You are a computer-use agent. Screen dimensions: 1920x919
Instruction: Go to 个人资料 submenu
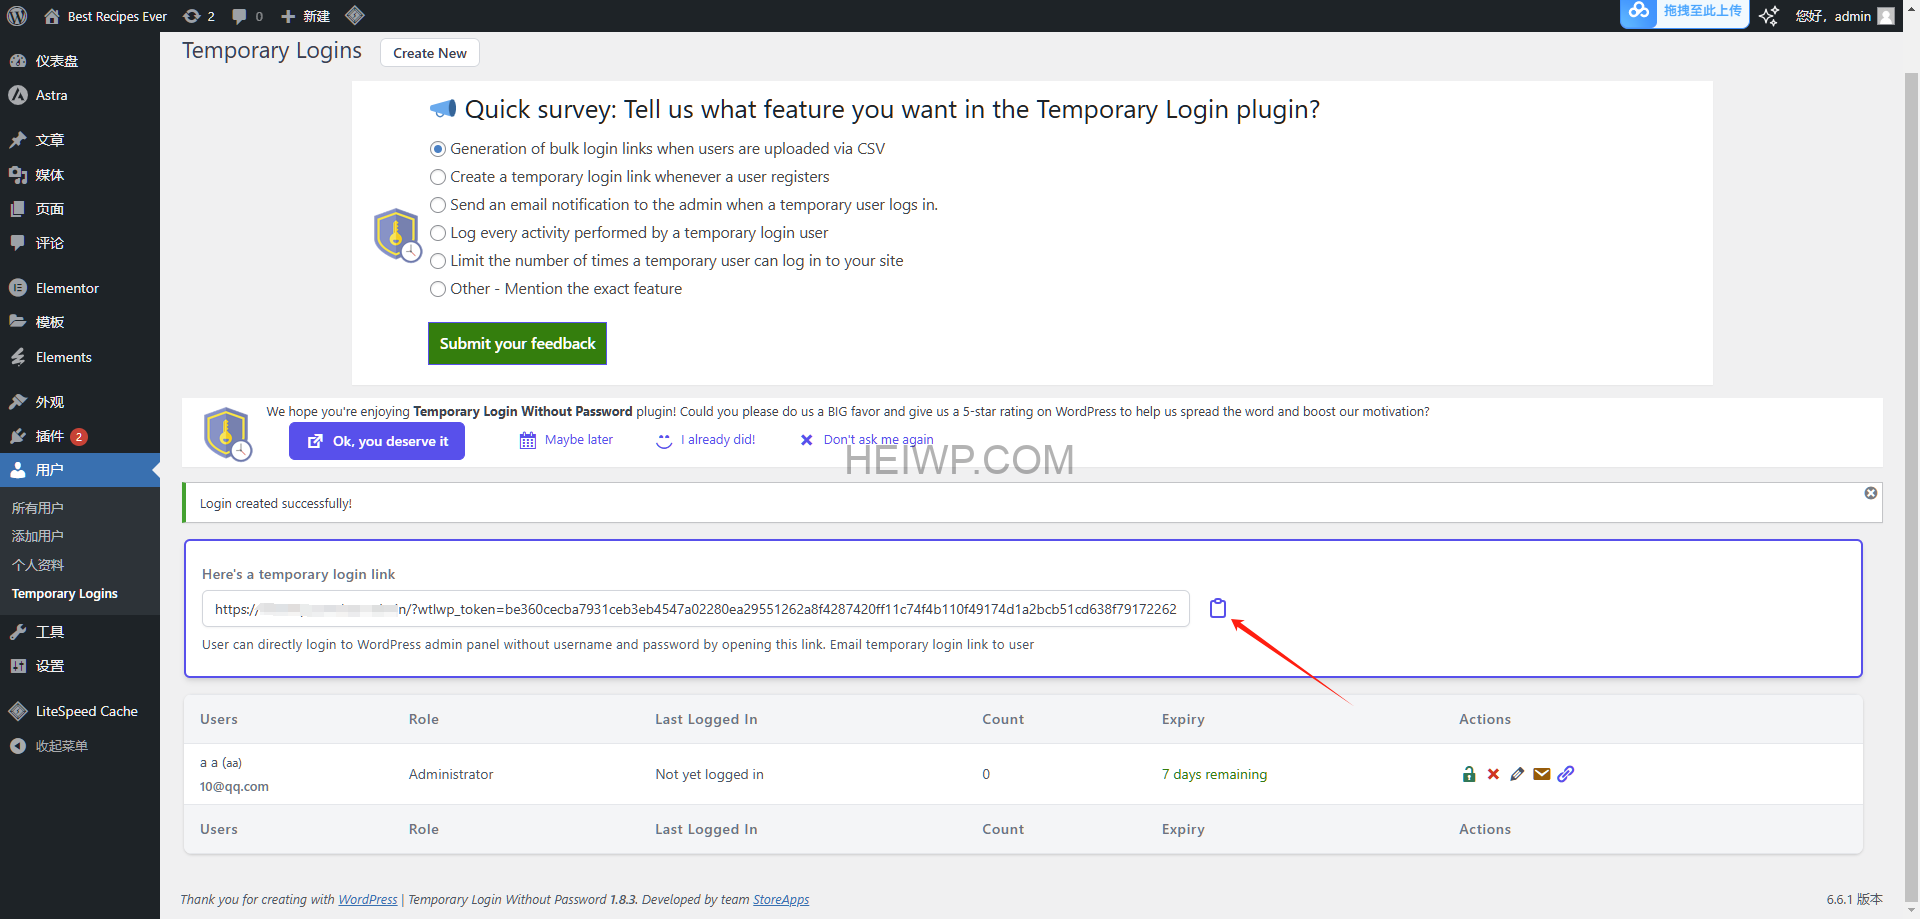[38, 565]
